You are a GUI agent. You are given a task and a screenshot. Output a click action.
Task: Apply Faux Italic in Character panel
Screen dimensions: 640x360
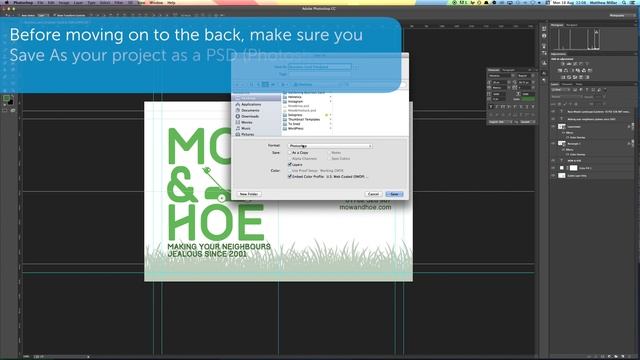pos(496,107)
